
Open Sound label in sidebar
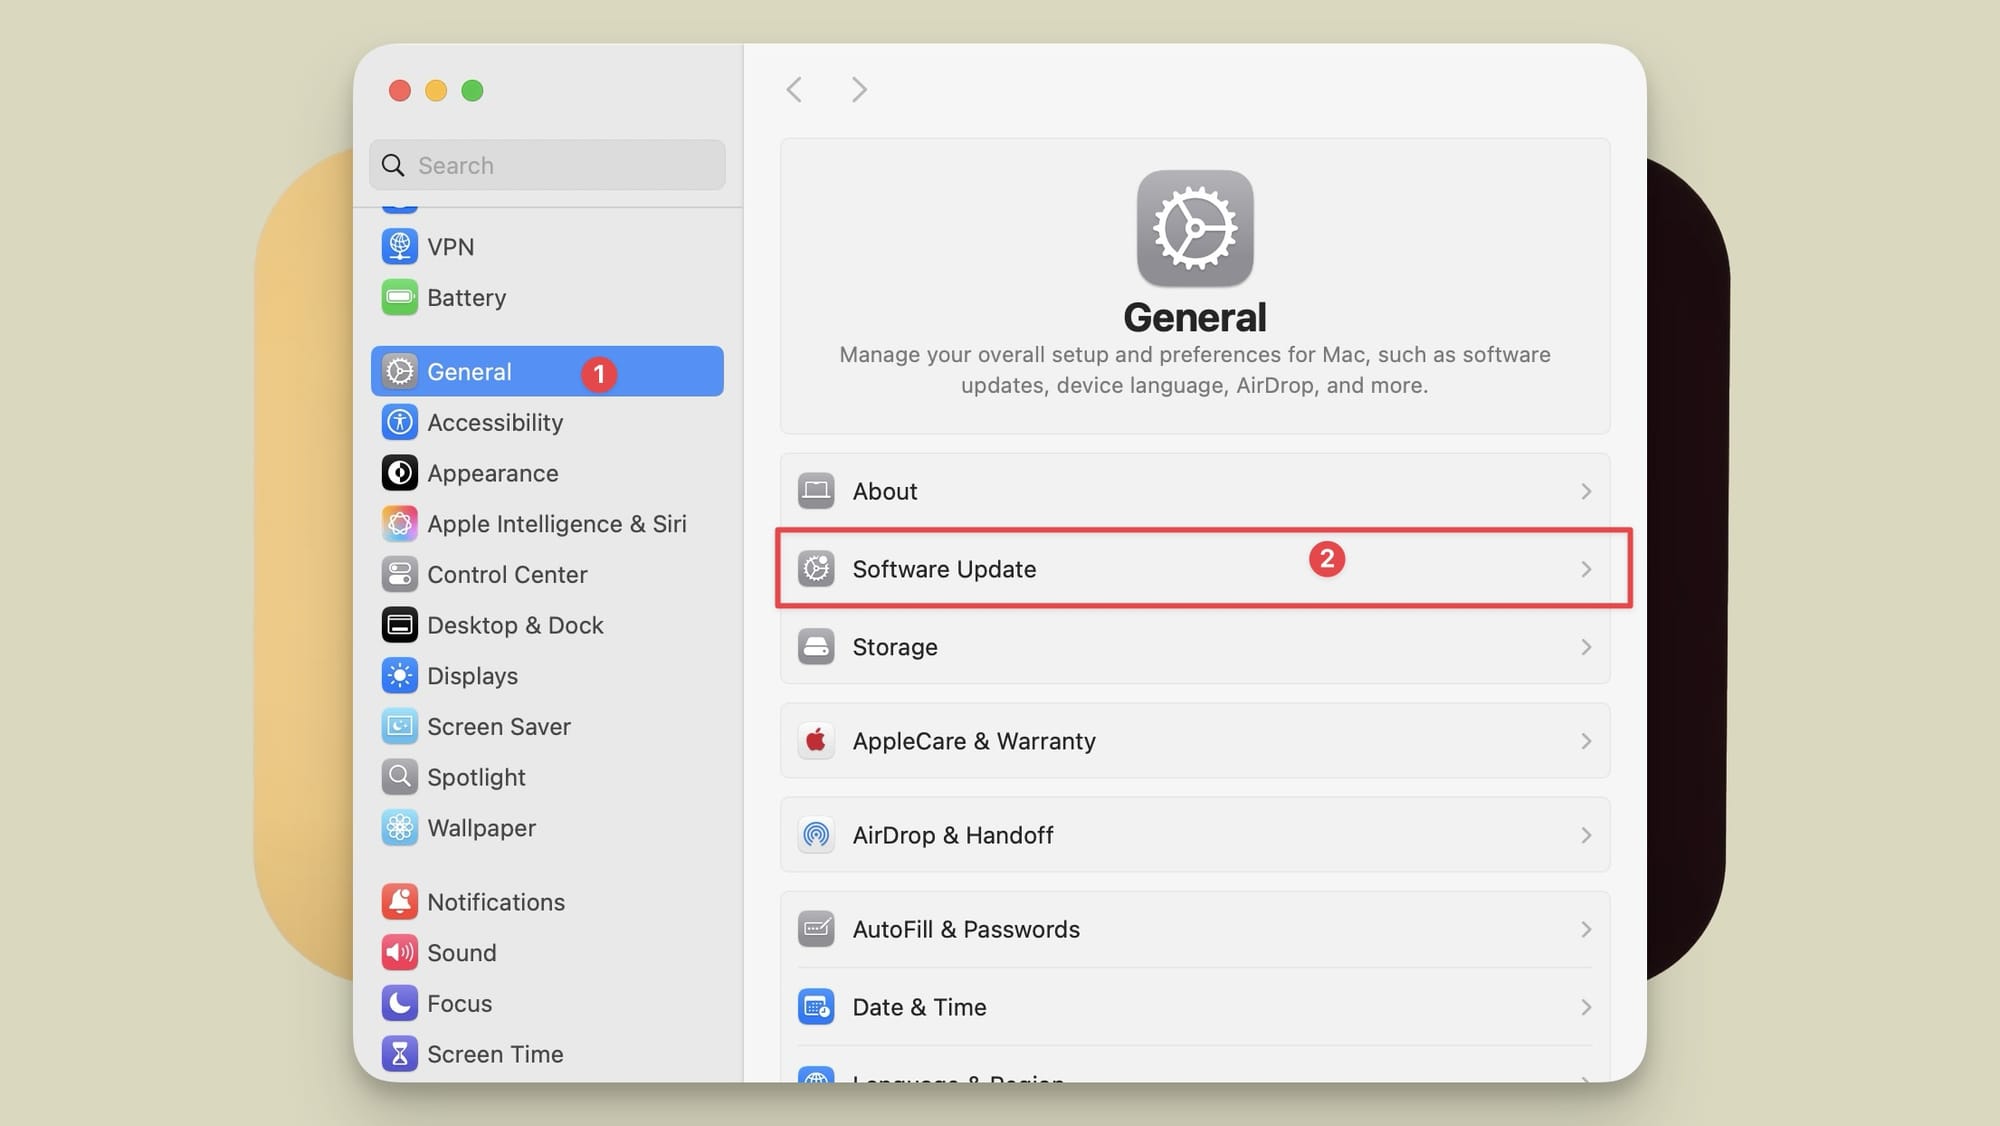point(461,953)
